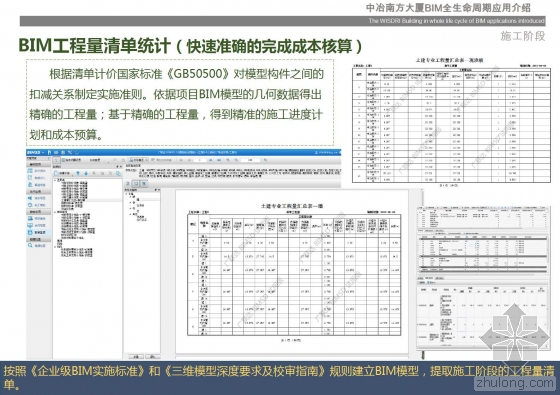
Task: Click first quick-access icon next to BIM5D logo
Action: click(x=49, y=152)
